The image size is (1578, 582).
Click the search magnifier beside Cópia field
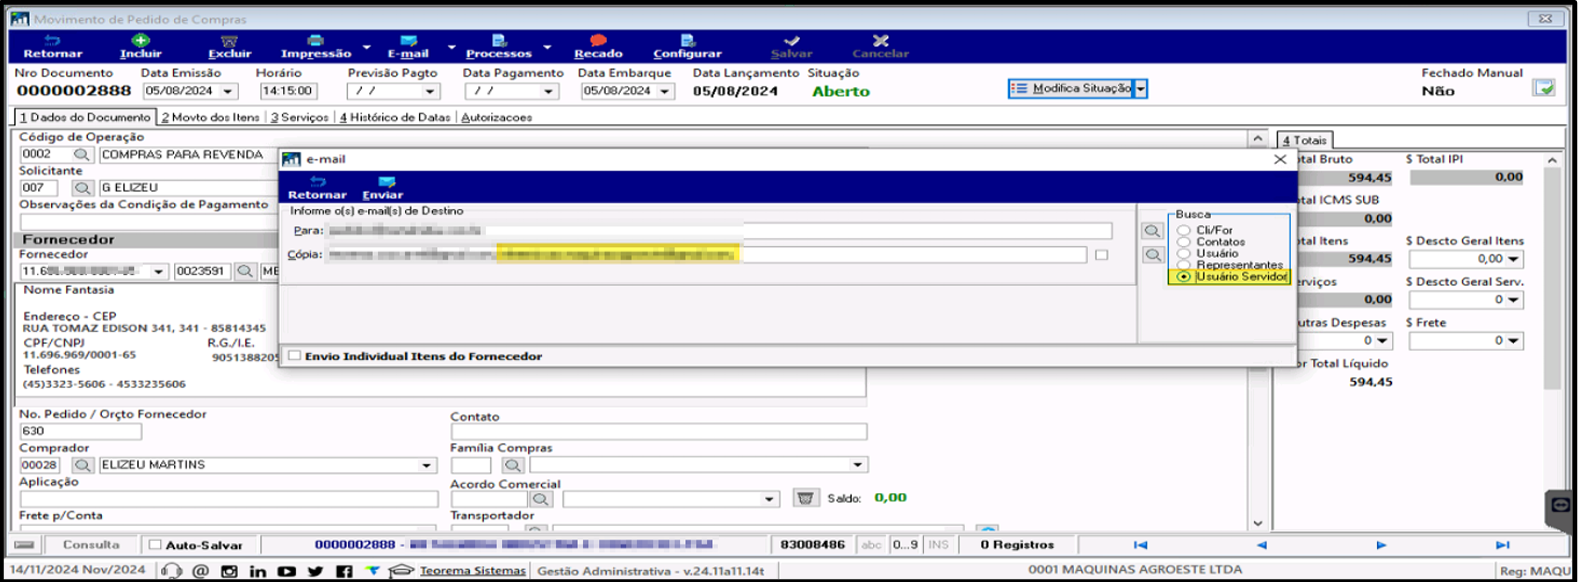point(1152,255)
